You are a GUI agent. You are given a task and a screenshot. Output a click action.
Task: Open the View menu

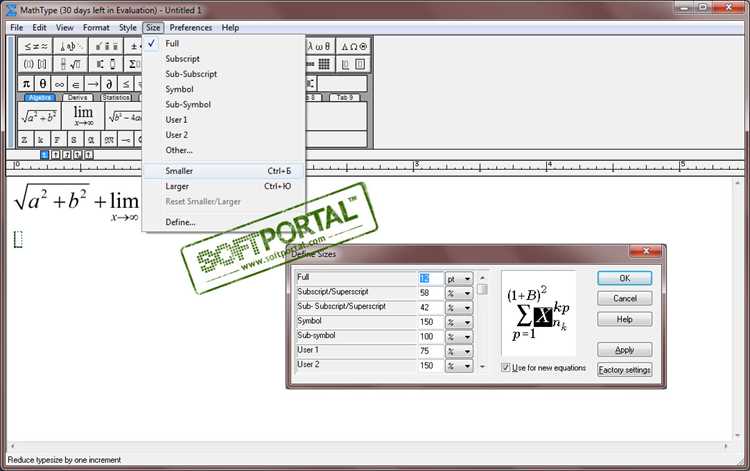tap(65, 28)
